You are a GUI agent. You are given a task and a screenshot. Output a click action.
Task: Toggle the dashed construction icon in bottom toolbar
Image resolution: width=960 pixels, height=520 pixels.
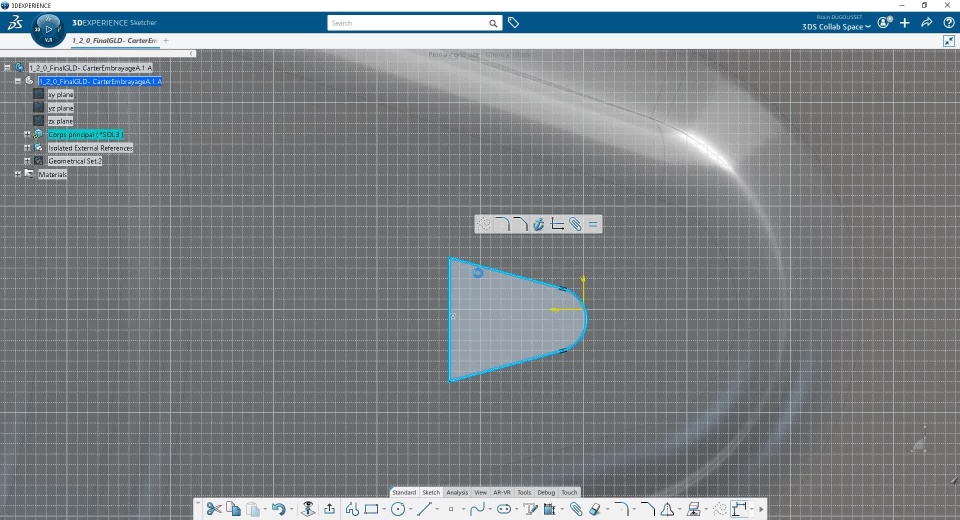tap(720, 509)
